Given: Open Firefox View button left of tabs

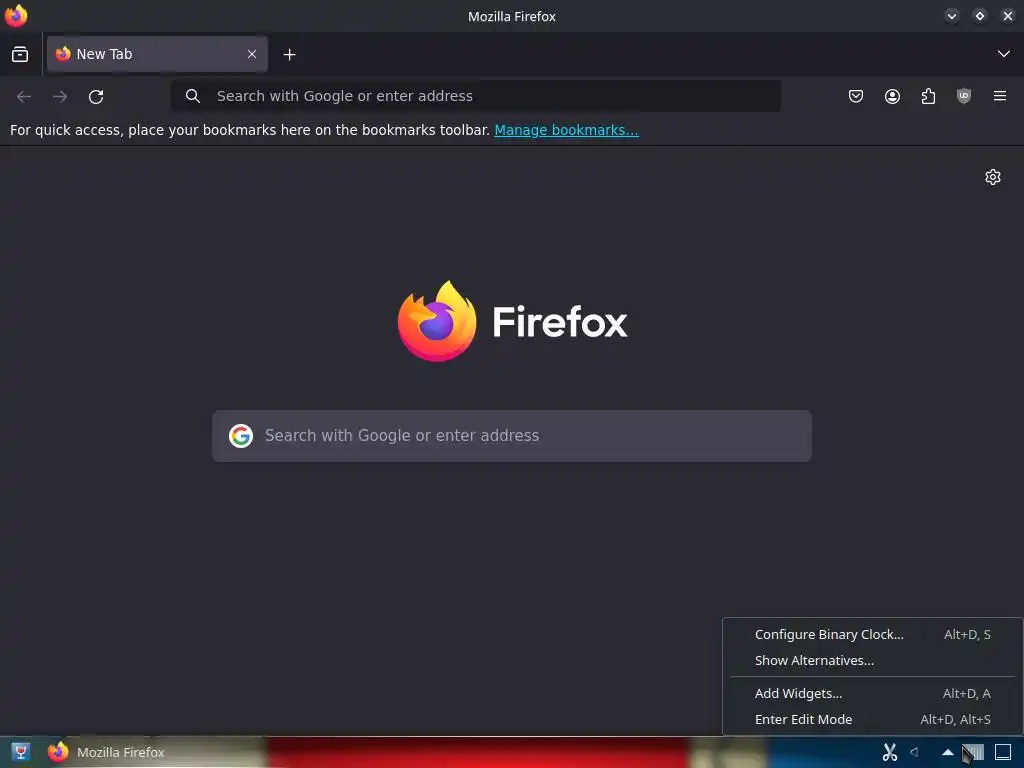Looking at the screenshot, I should point(20,54).
